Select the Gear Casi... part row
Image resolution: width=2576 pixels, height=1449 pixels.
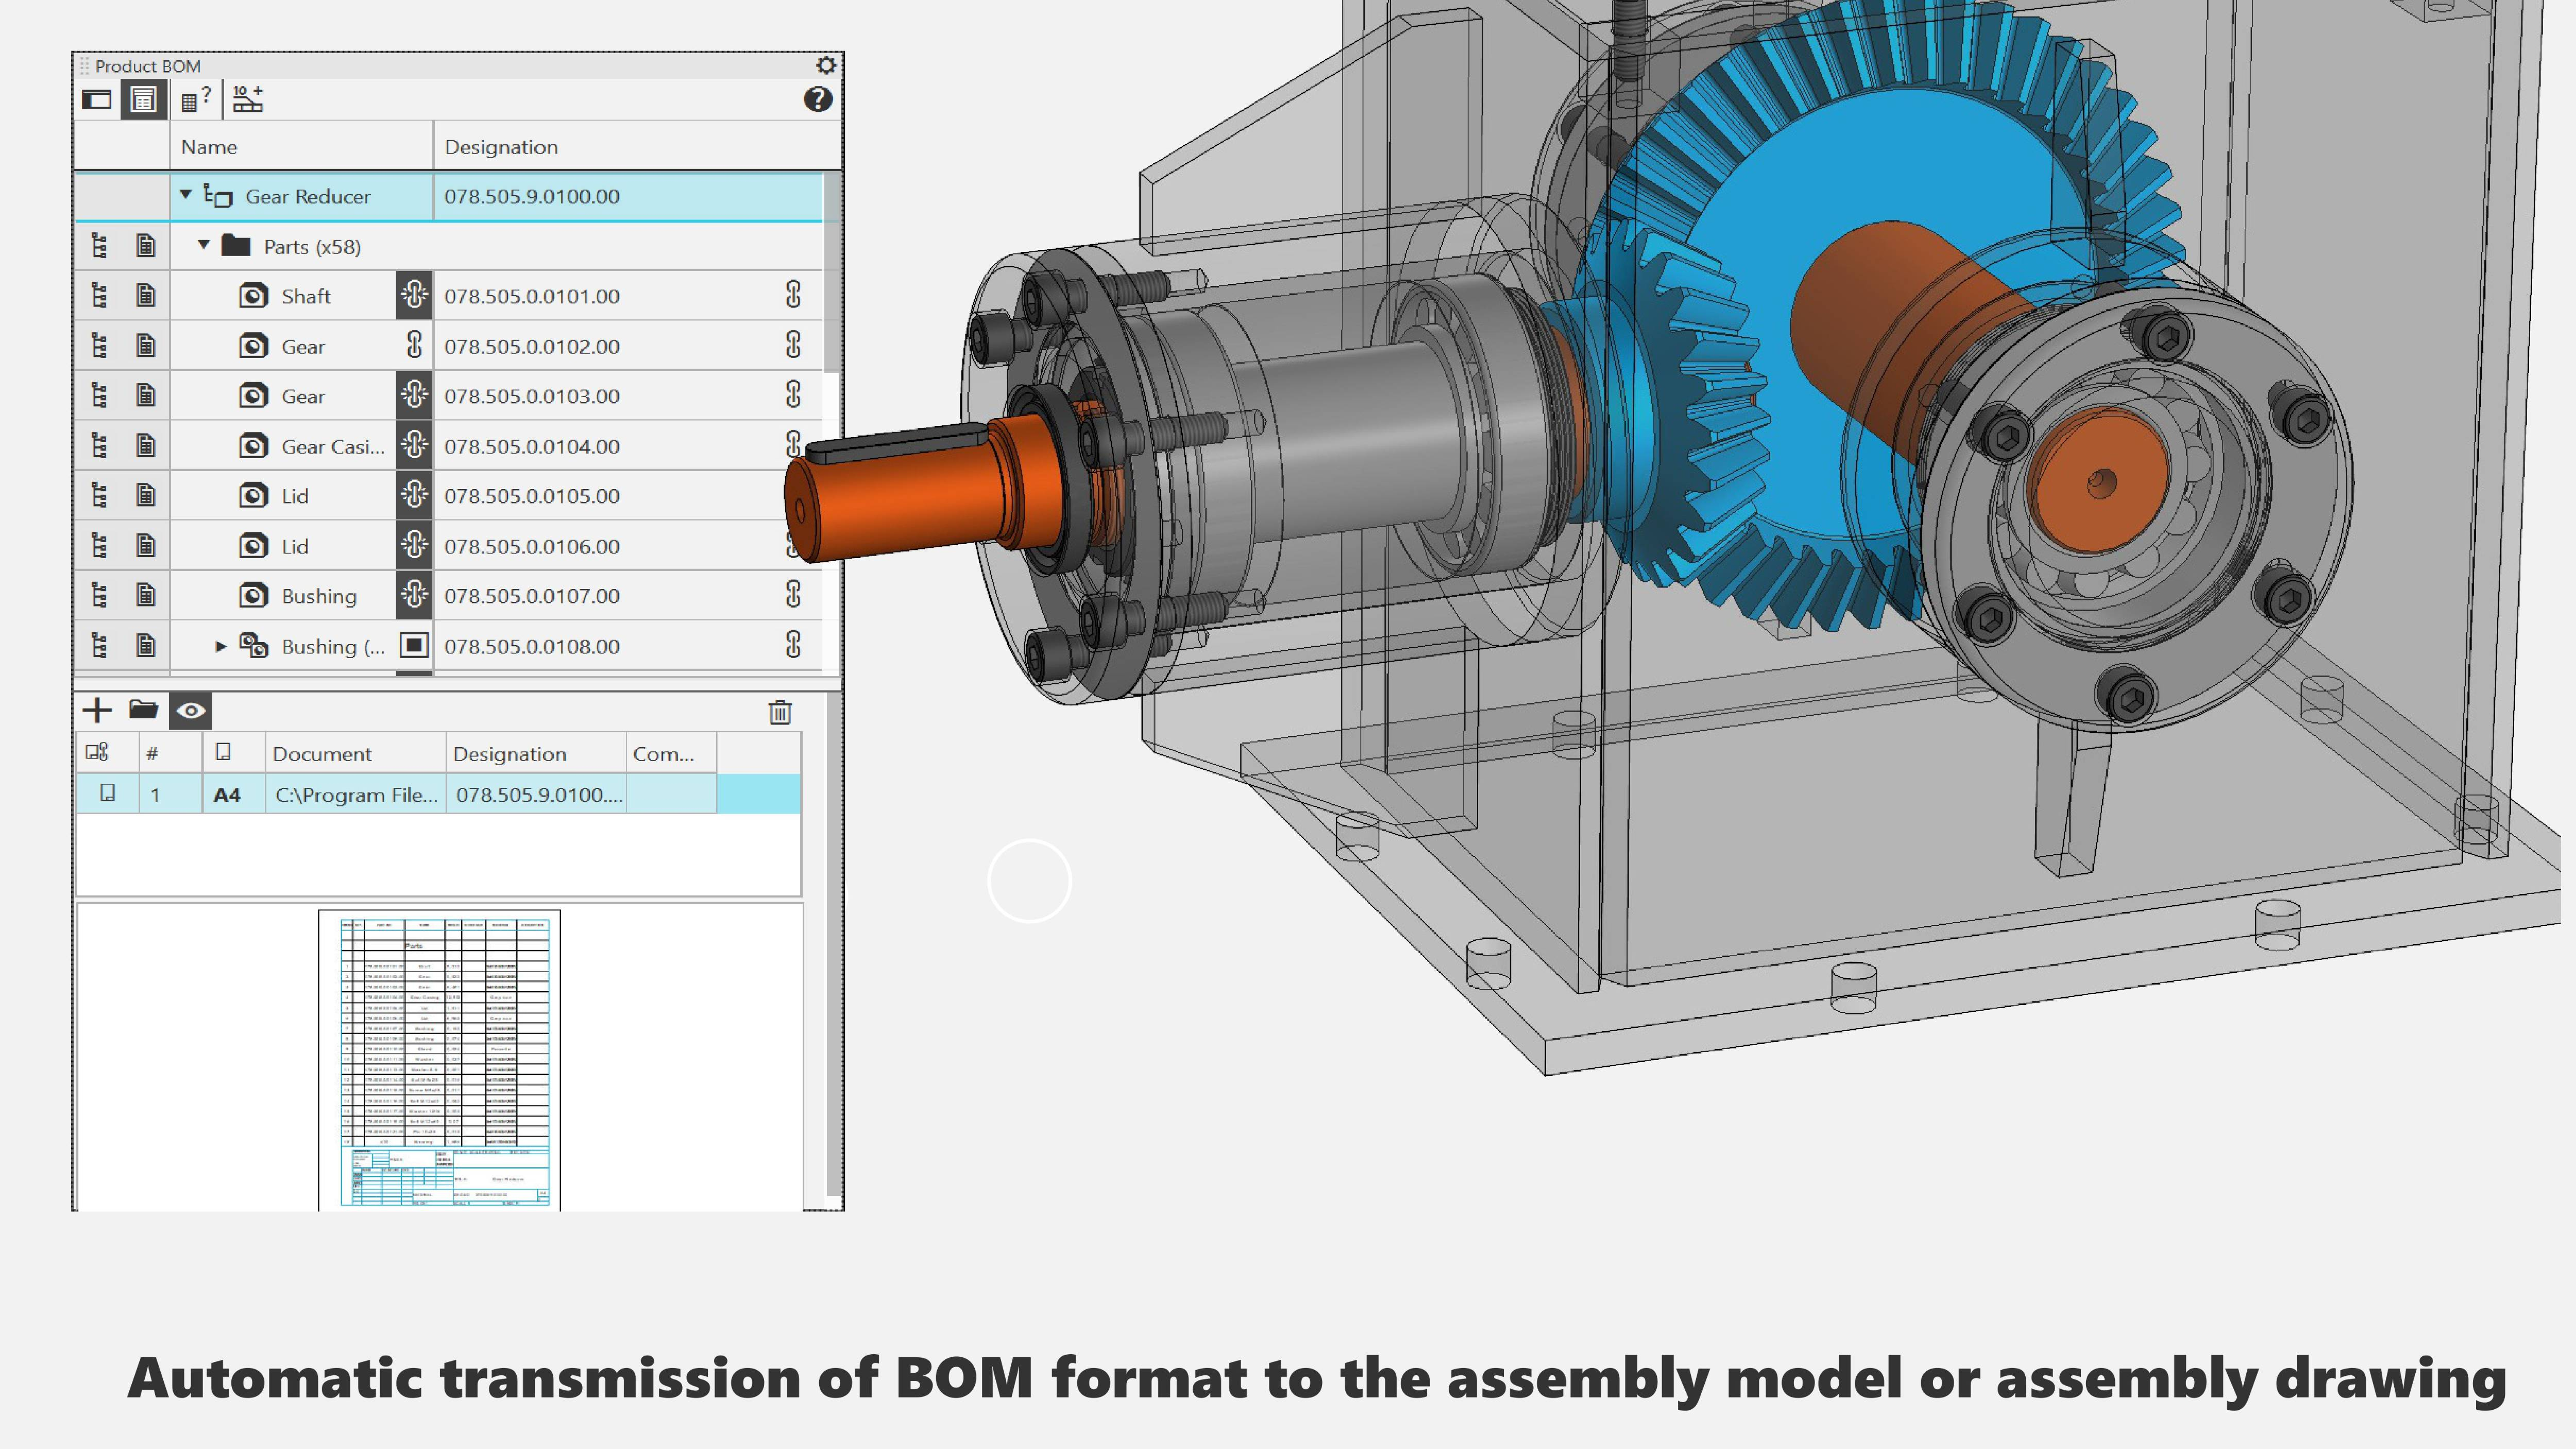448,446
